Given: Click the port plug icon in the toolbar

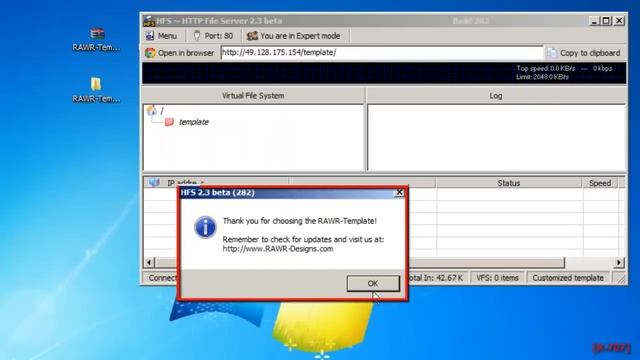Looking at the screenshot, I should (197, 36).
